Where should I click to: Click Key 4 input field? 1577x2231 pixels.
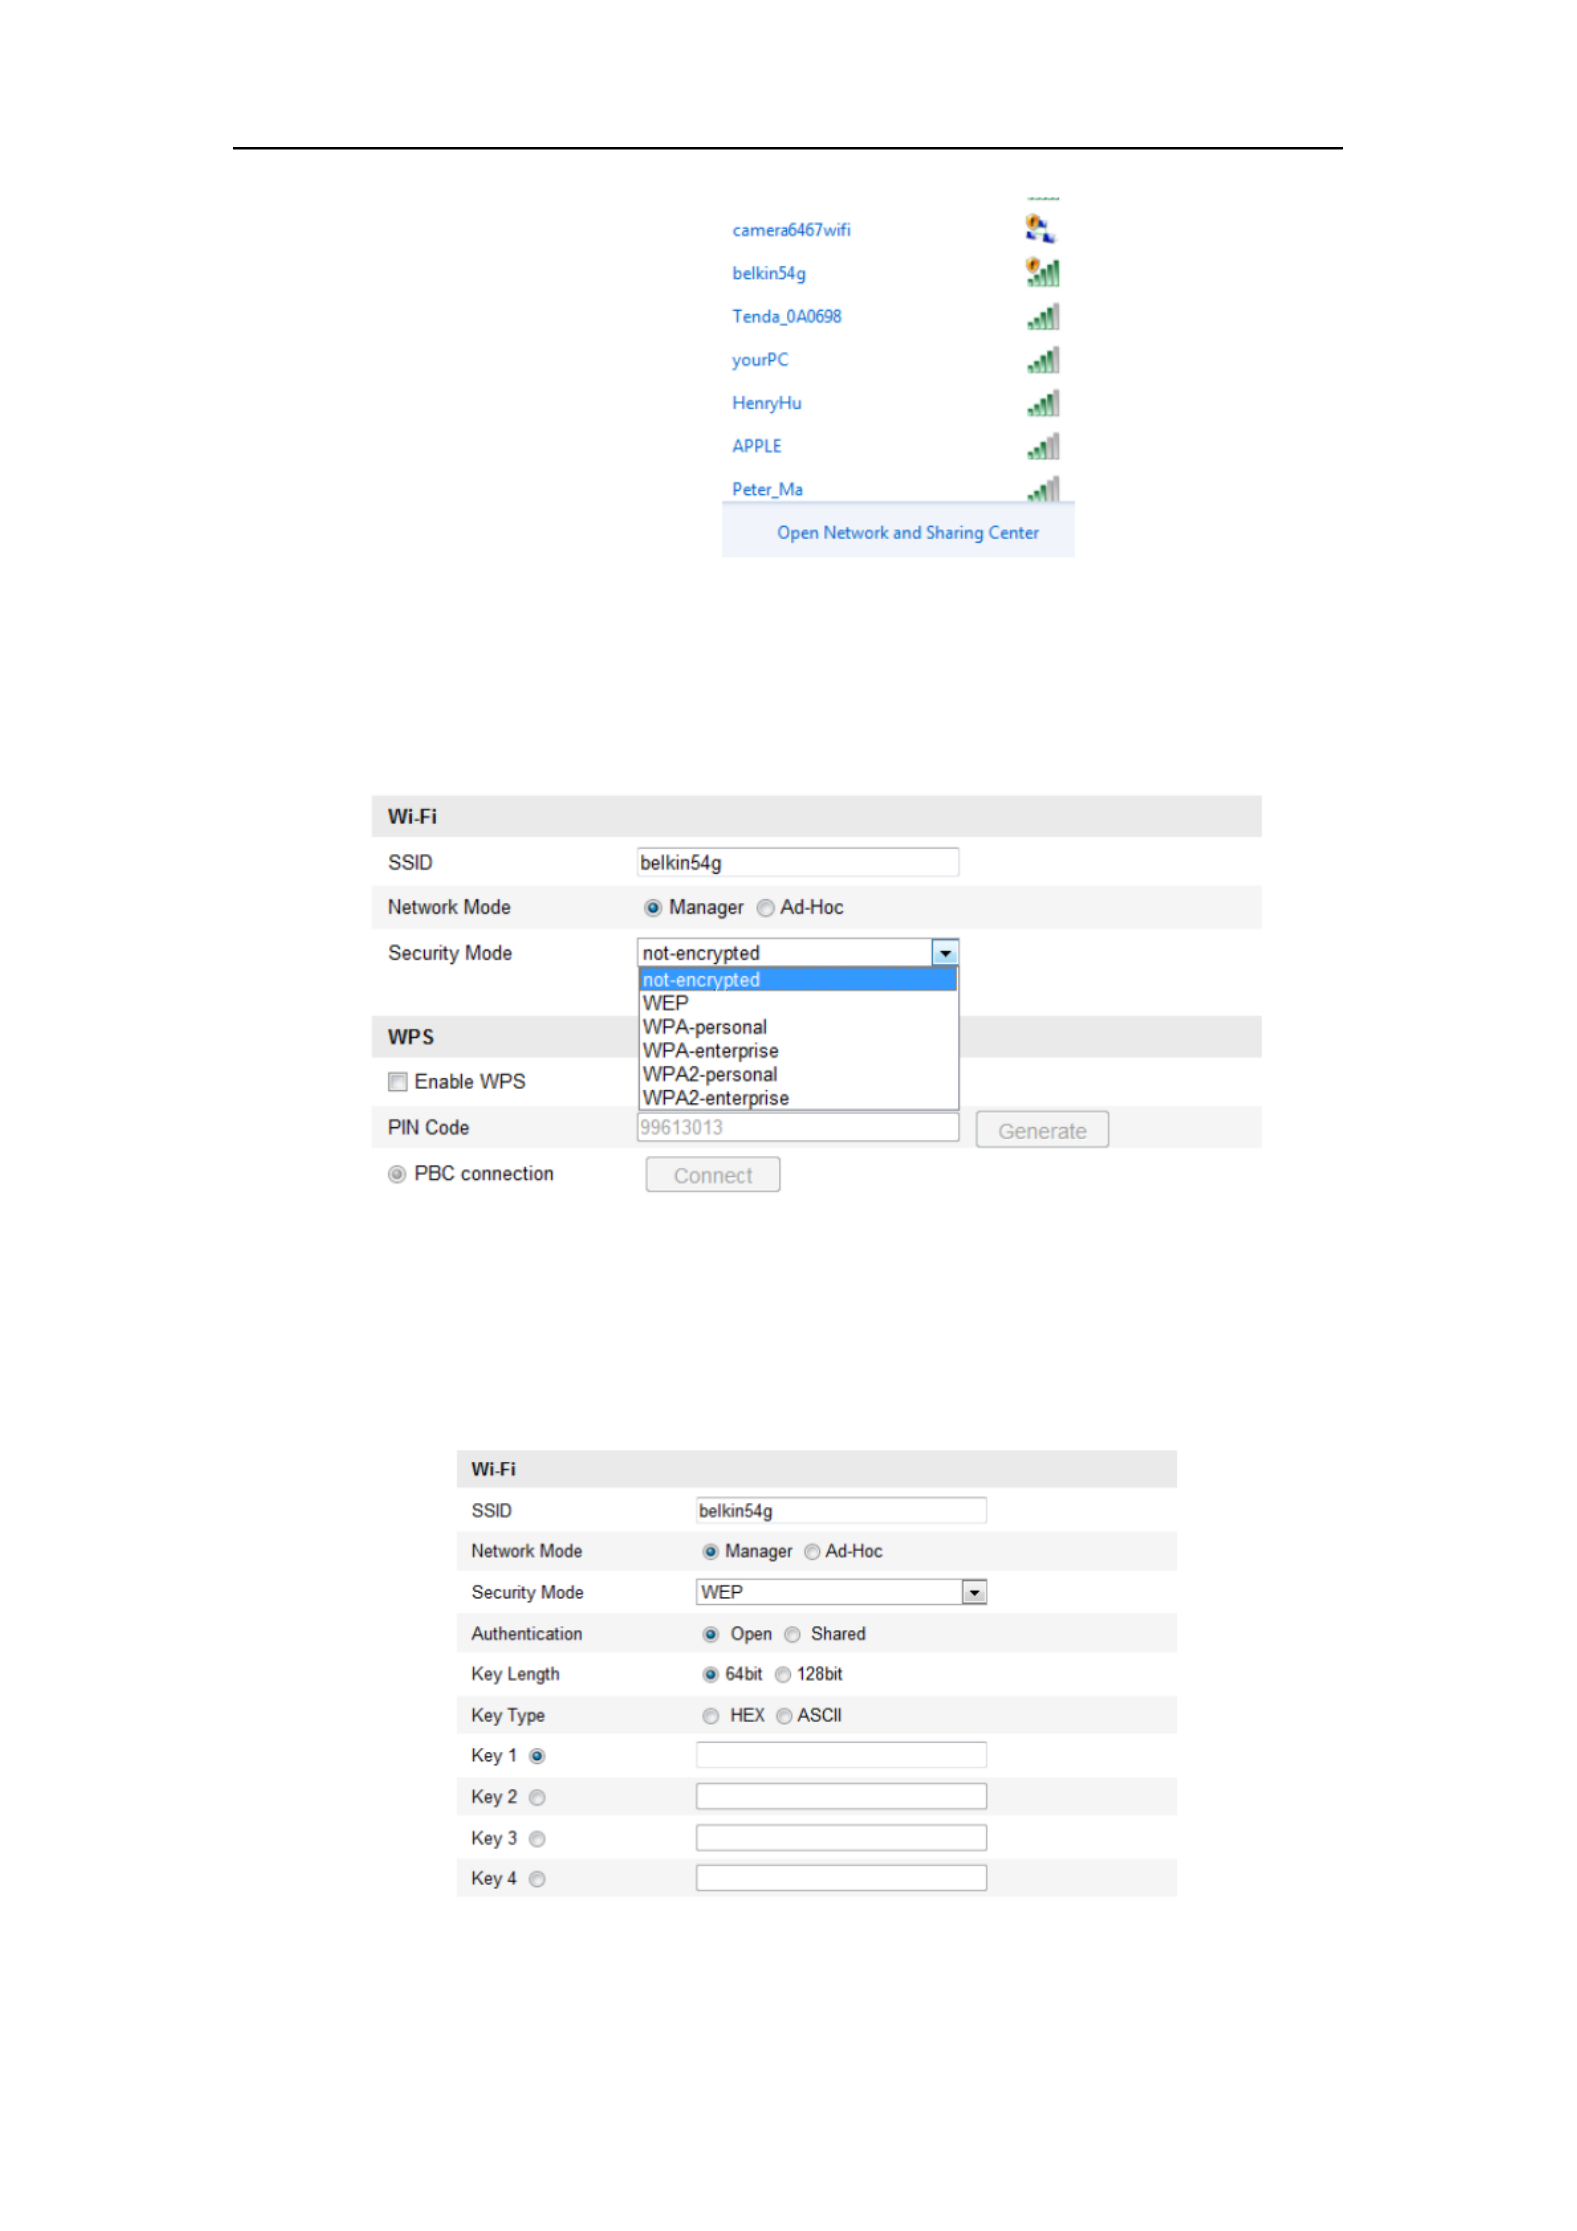(840, 1878)
